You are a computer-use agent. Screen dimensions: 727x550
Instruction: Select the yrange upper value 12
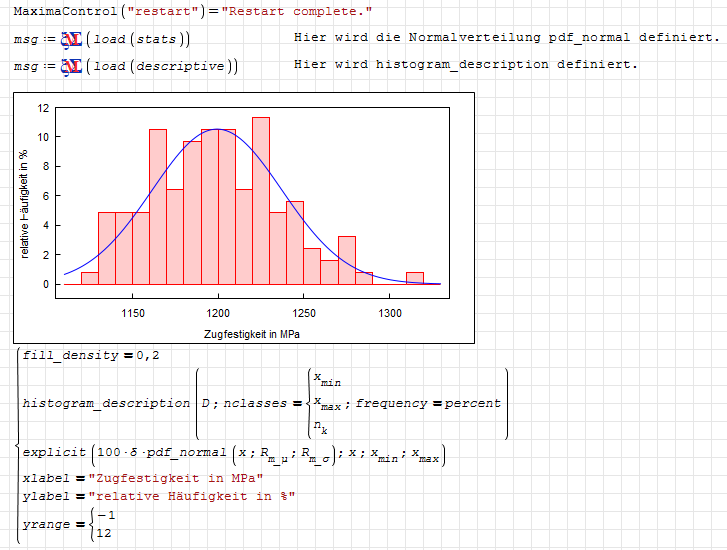(x=103, y=532)
